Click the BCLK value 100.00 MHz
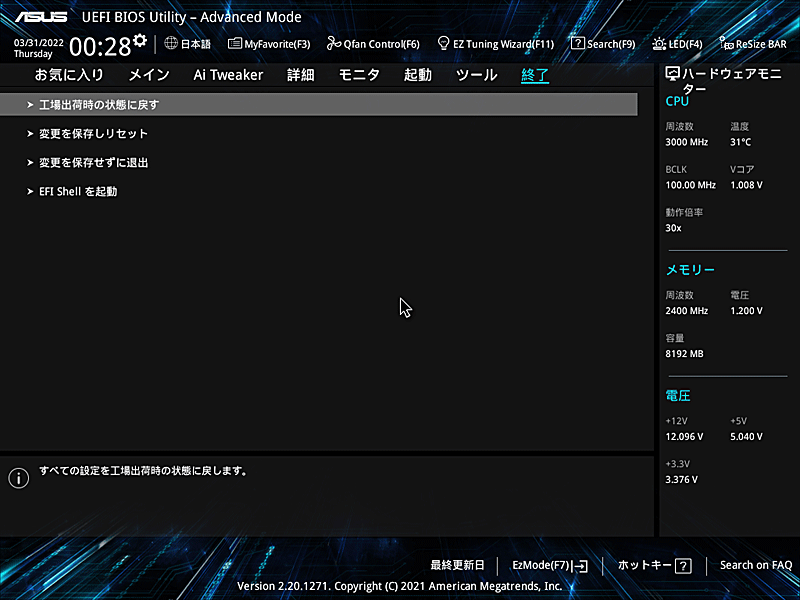 [690, 185]
